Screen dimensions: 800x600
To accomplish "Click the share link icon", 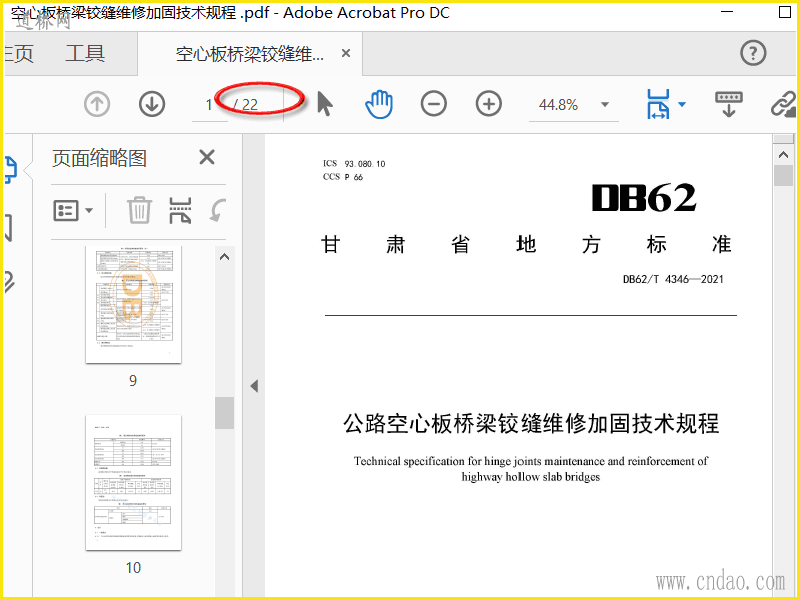I will [784, 104].
